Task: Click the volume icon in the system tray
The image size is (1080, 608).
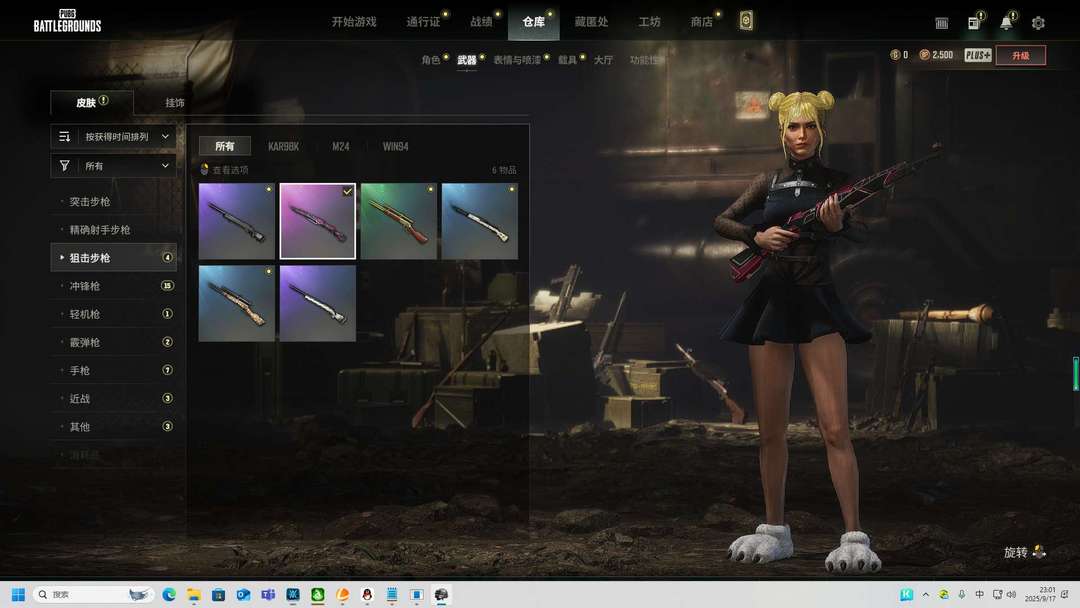Action: 1011,594
